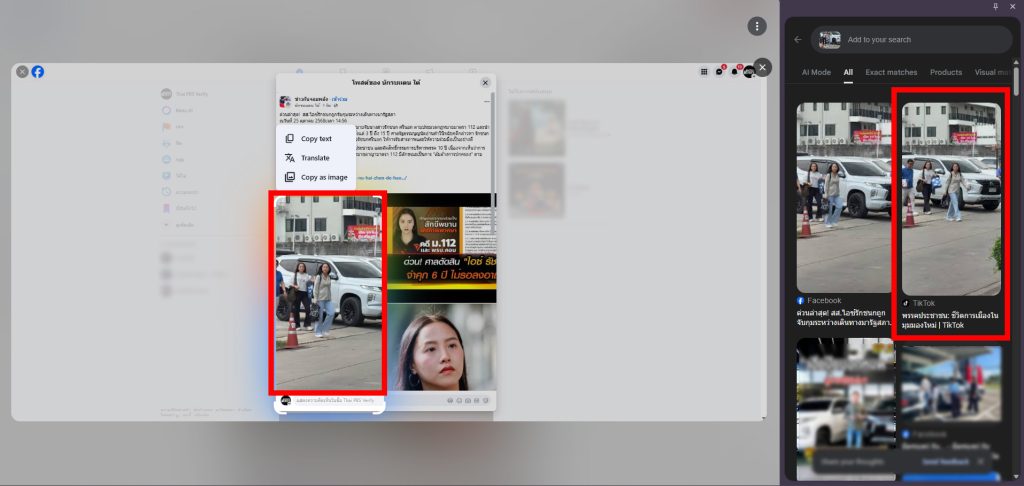Click the selected street photo in the post
This screenshot has width=1024, height=486.
(328, 293)
